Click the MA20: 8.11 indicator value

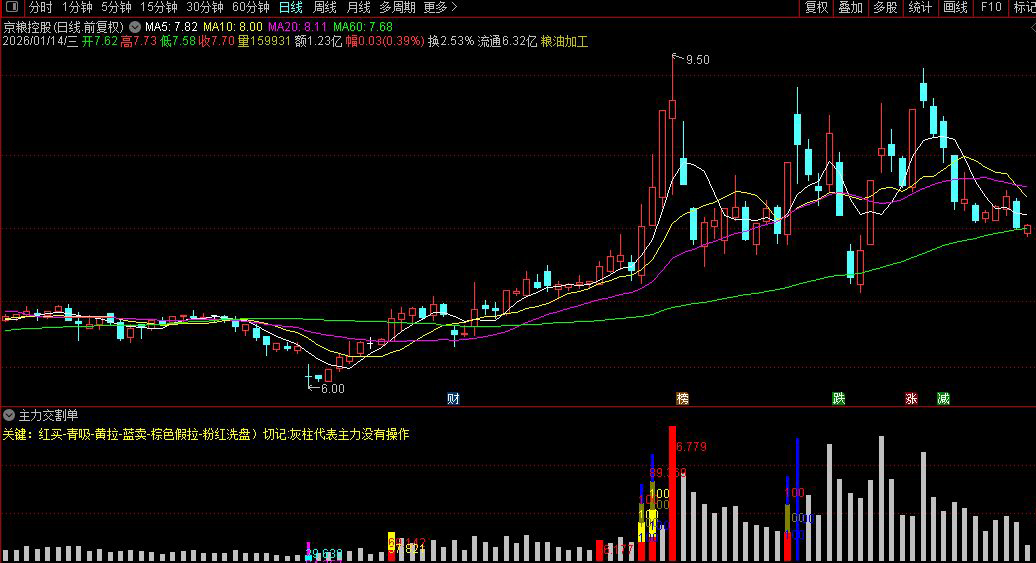pos(297,27)
